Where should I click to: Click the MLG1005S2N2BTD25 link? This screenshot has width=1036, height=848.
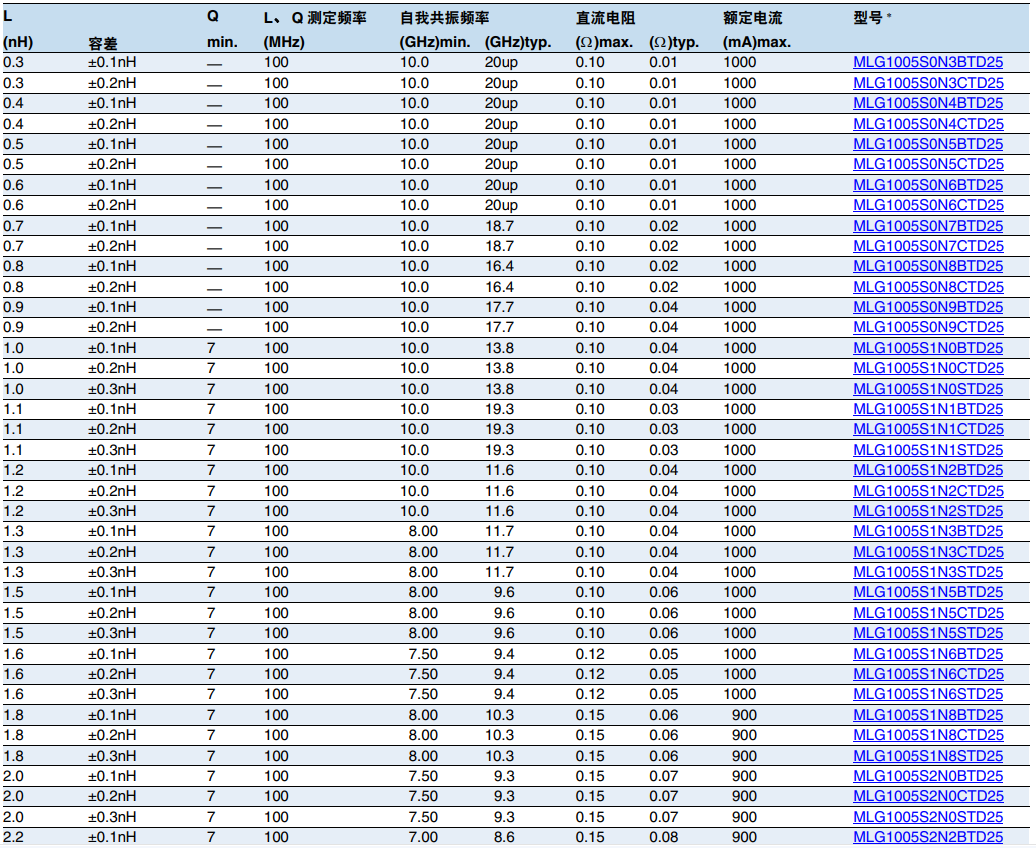coord(928,837)
